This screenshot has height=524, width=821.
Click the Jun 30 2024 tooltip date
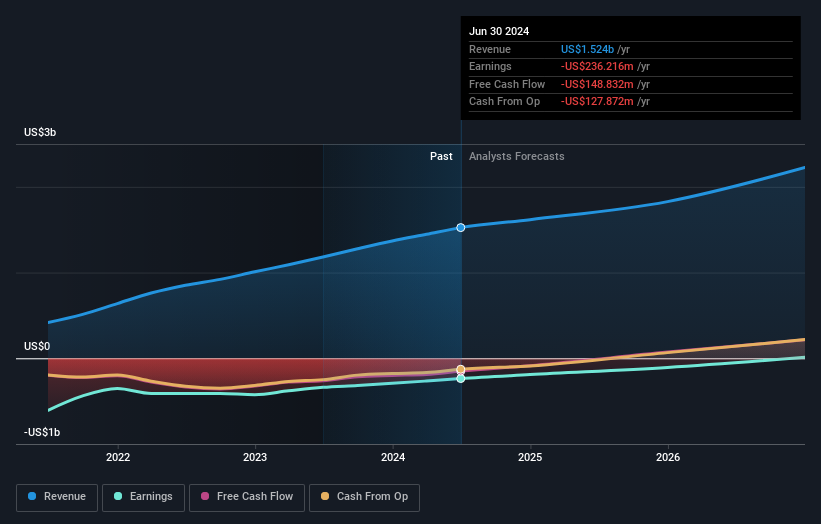tap(499, 31)
